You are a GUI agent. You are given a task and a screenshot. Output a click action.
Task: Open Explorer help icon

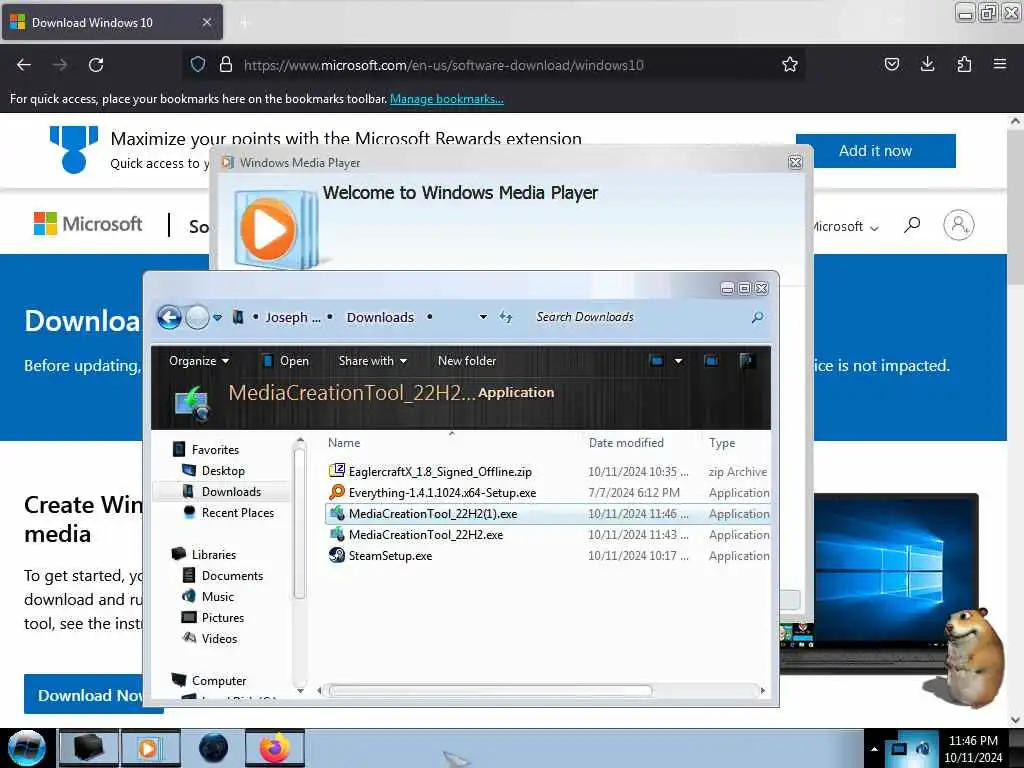(746, 360)
